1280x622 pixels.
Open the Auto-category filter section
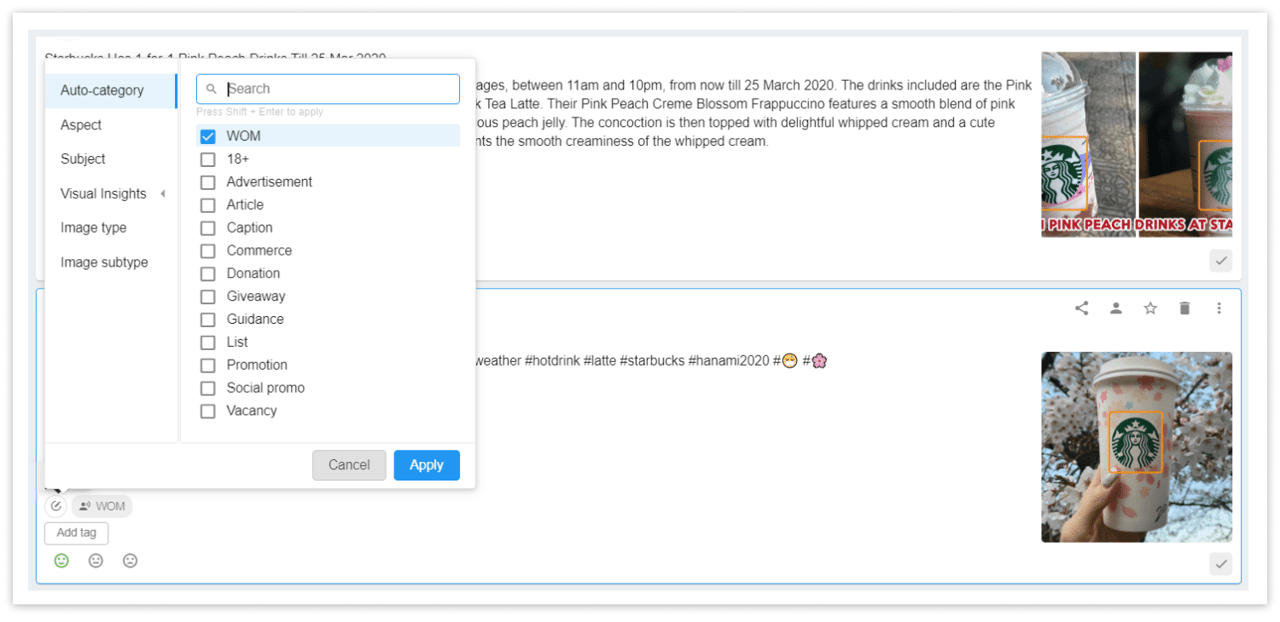[x=110, y=90]
